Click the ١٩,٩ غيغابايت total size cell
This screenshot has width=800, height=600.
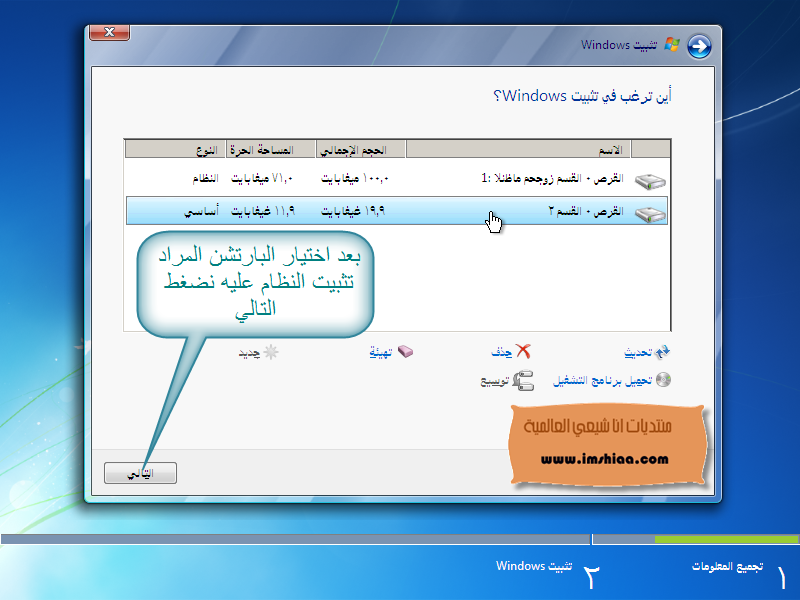[353, 211]
